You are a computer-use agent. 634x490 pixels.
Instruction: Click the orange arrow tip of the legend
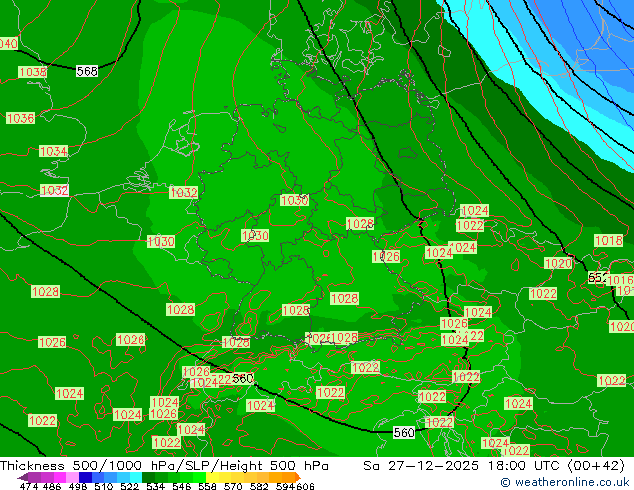click(298, 477)
